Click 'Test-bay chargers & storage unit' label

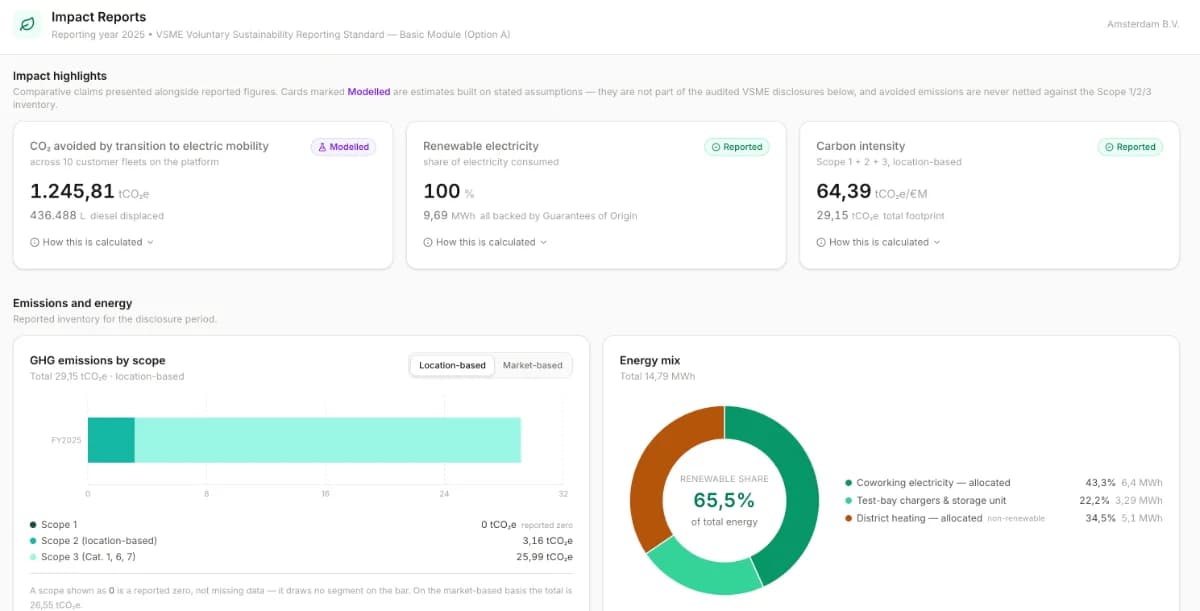(x=931, y=500)
